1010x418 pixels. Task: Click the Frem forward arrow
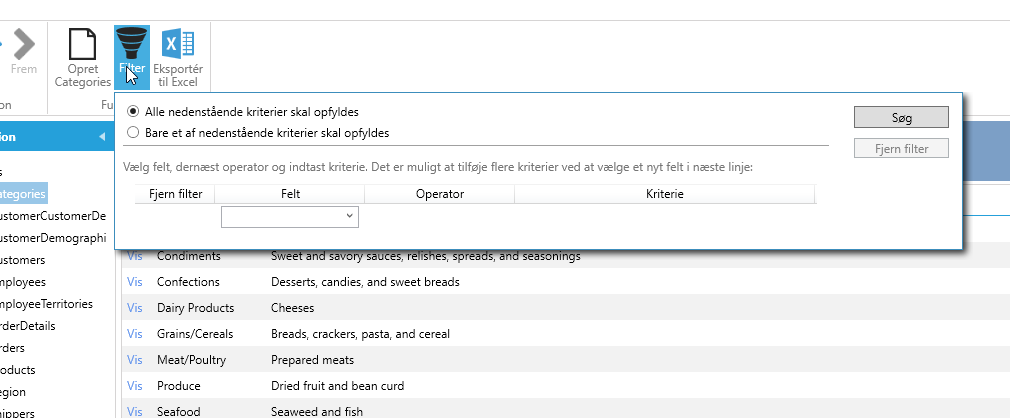(24, 45)
